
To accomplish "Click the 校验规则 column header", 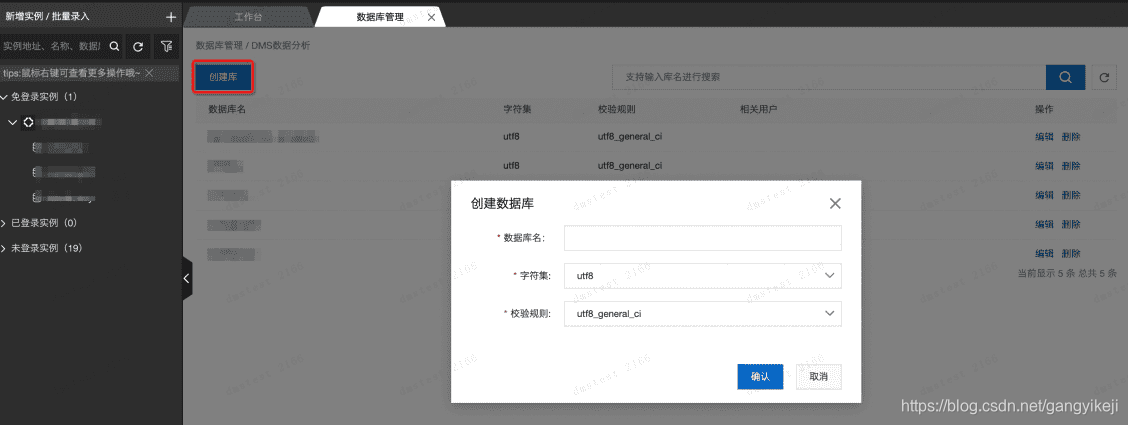I will pyautogui.click(x=617, y=109).
